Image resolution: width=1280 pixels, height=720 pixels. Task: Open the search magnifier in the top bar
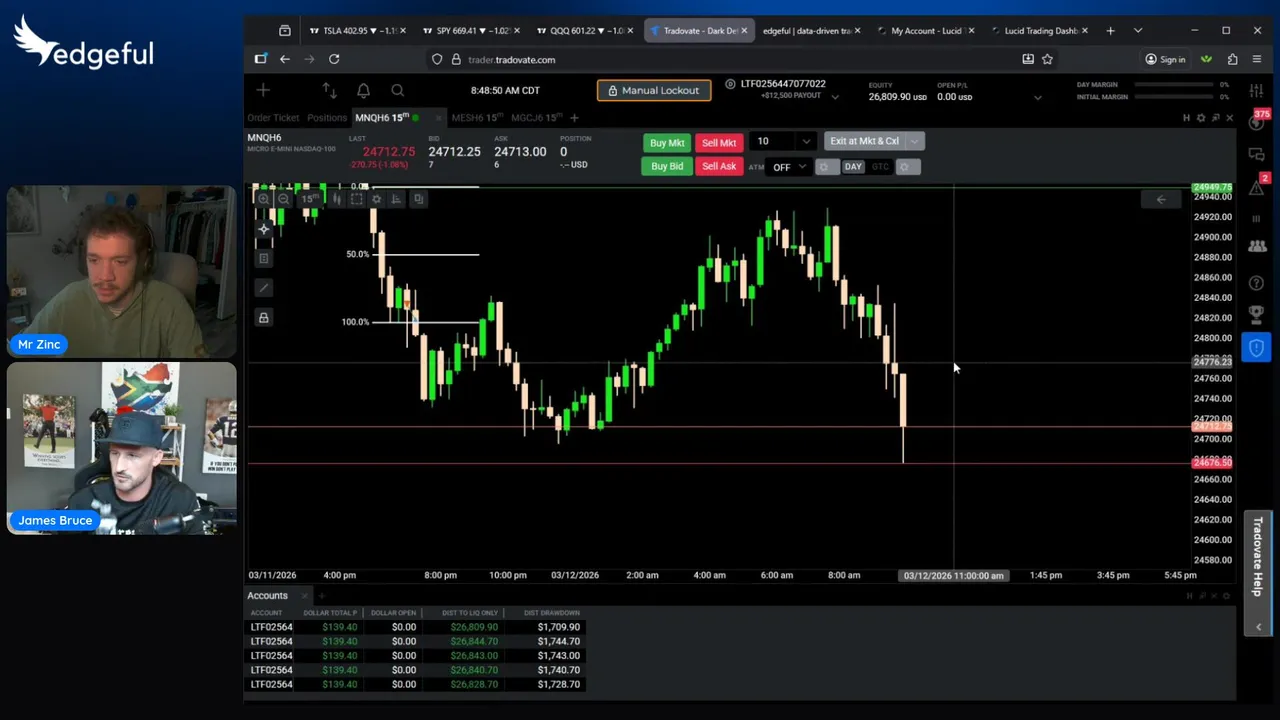coord(397,91)
